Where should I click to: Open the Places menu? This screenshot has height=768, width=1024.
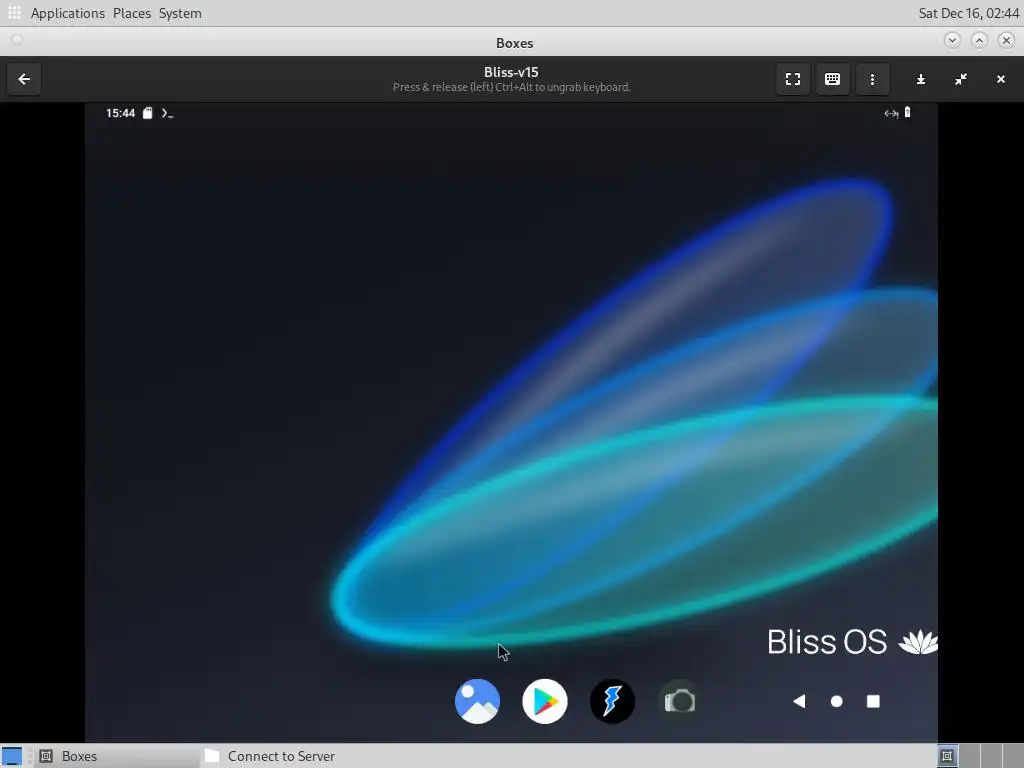coord(132,13)
